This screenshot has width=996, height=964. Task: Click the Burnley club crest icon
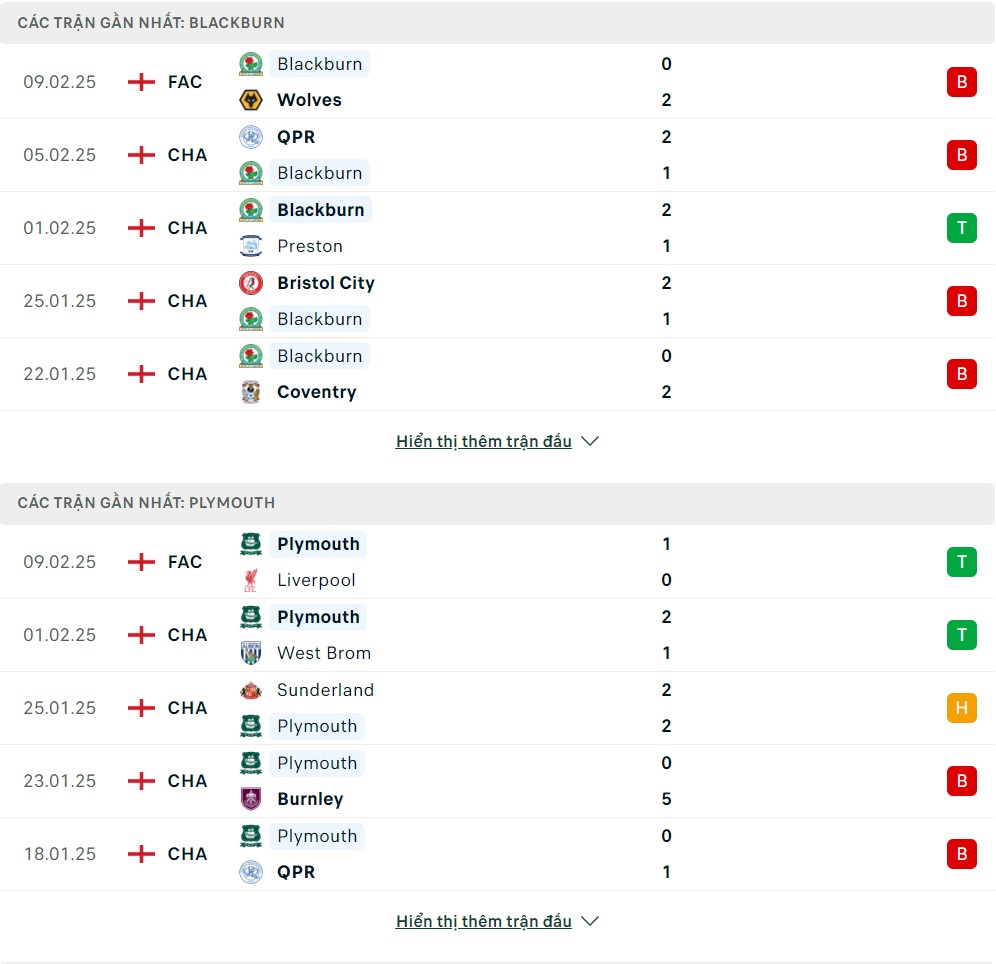(251, 800)
